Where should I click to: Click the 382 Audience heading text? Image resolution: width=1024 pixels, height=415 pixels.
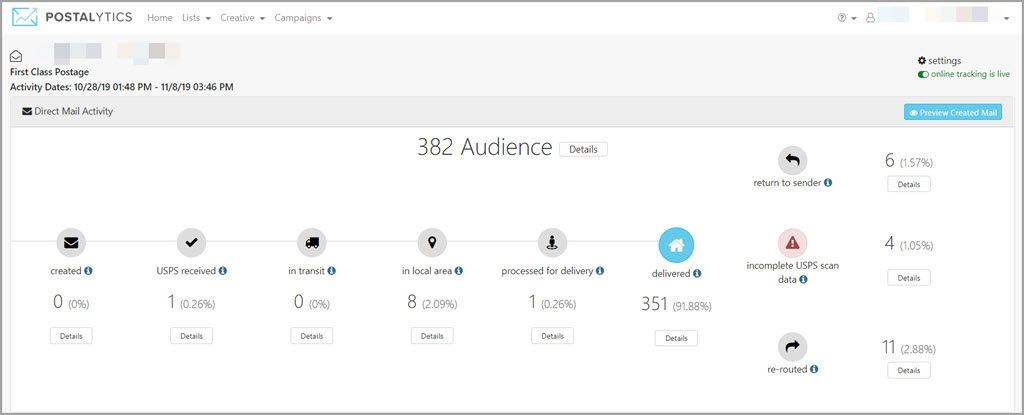[x=485, y=148]
